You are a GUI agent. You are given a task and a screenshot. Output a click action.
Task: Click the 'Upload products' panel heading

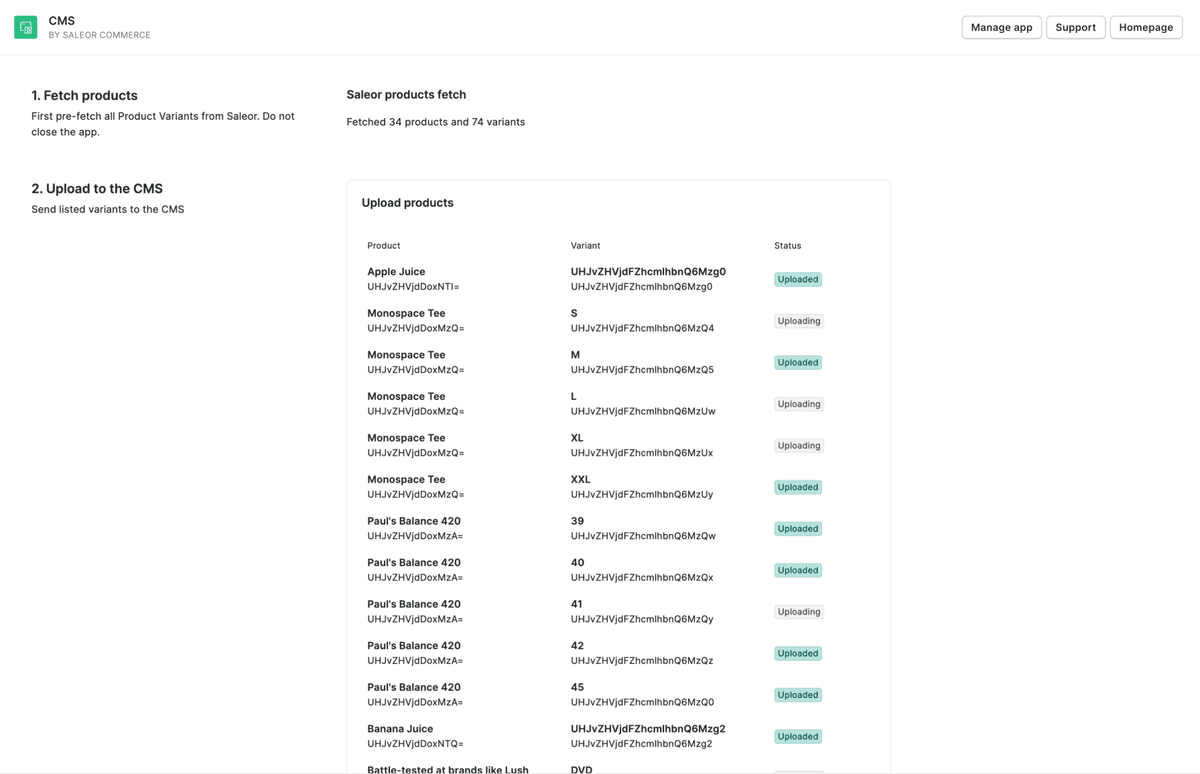408,202
